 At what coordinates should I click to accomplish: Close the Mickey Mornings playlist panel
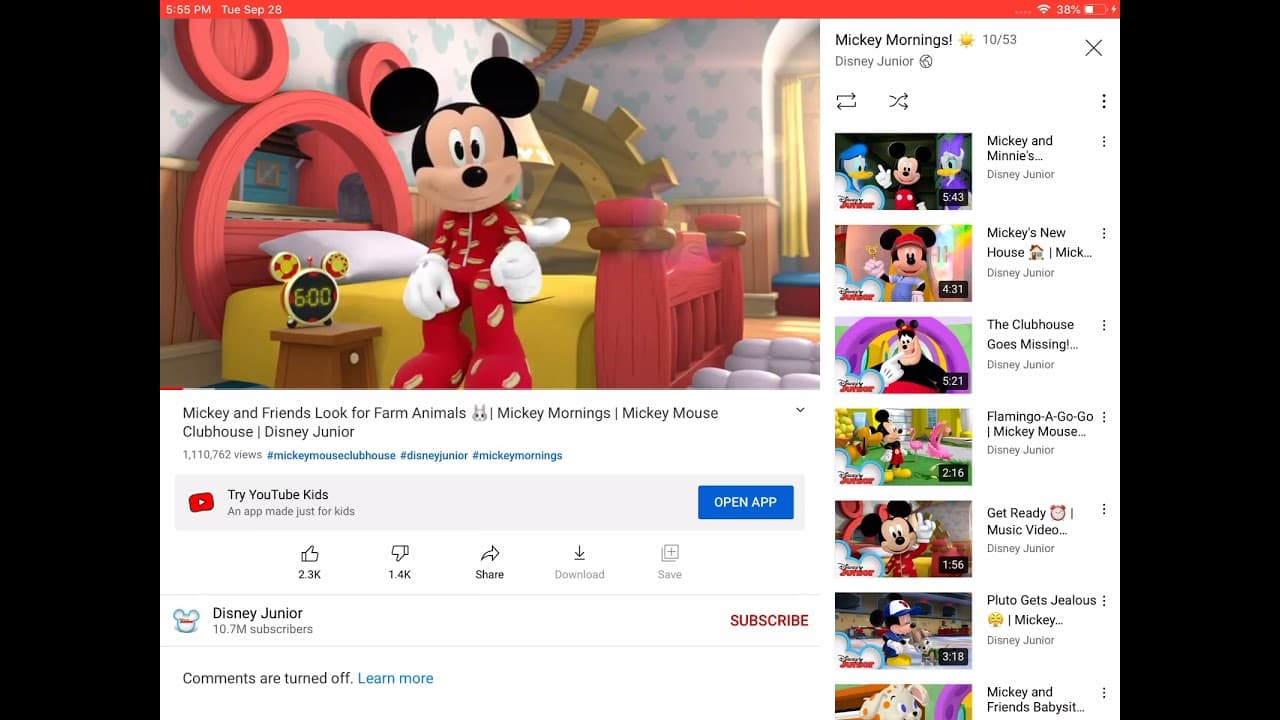[1094, 48]
